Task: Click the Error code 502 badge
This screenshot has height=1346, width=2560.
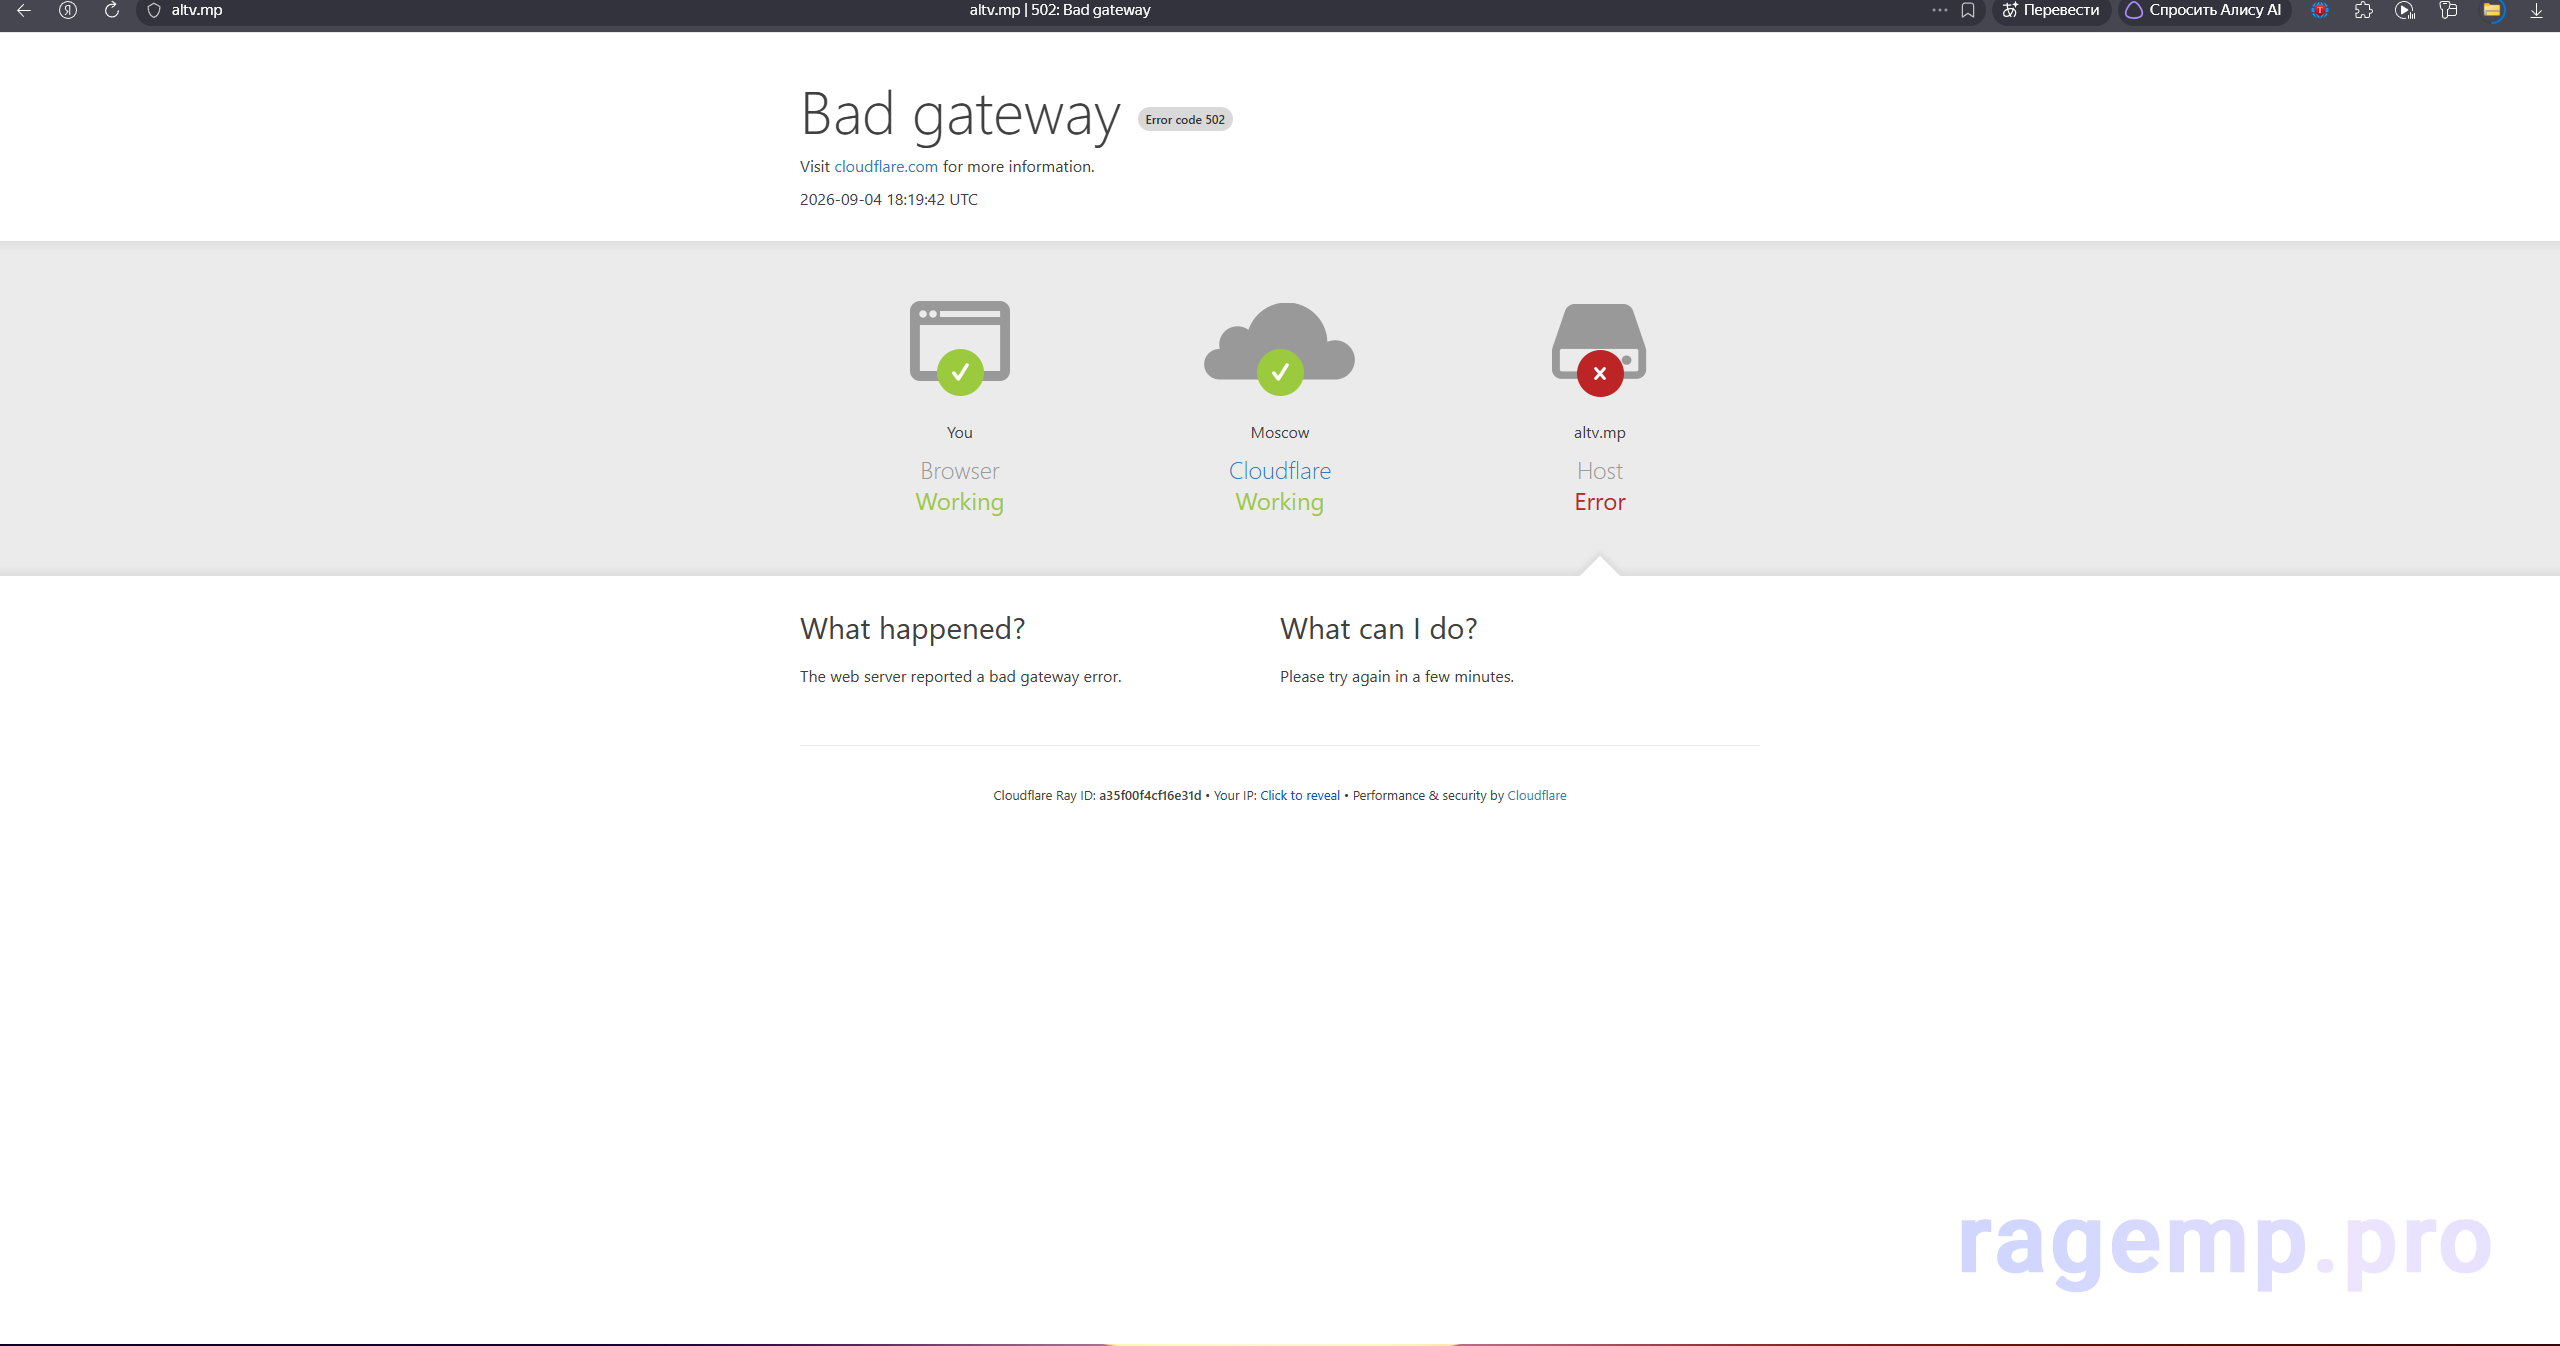Action: click(1185, 120)
